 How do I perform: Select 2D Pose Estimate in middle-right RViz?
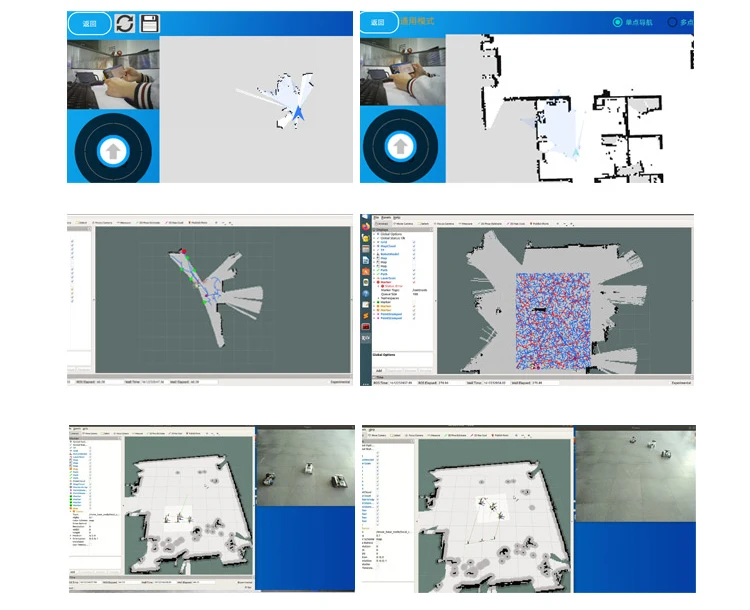[490, 223]
